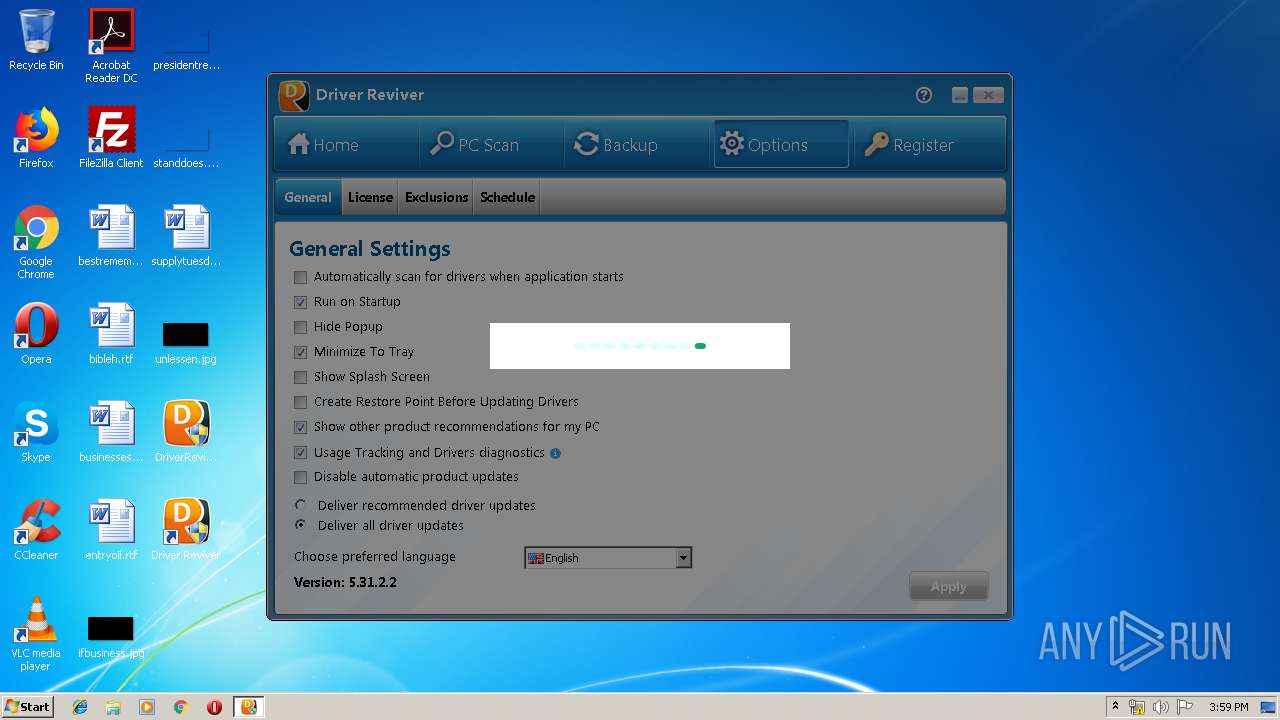Uncheck Run on Startup
1280x720 pixels.
point(300,302)
